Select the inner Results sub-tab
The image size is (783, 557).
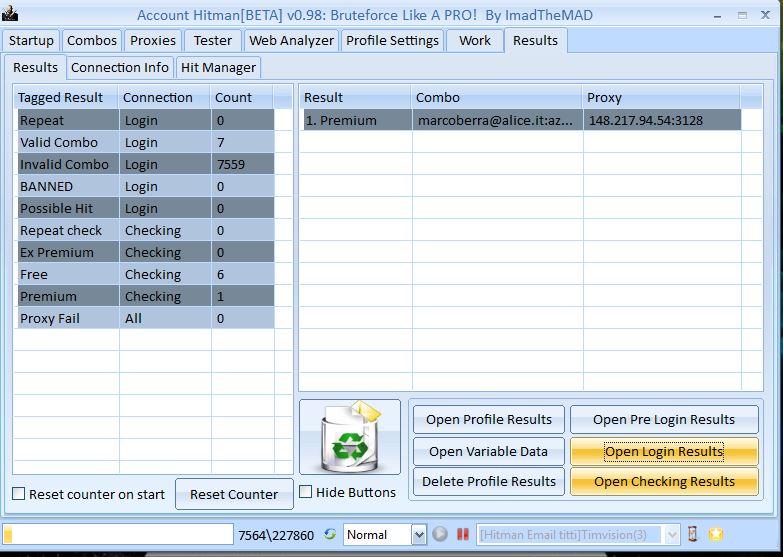tap(35, 67)
